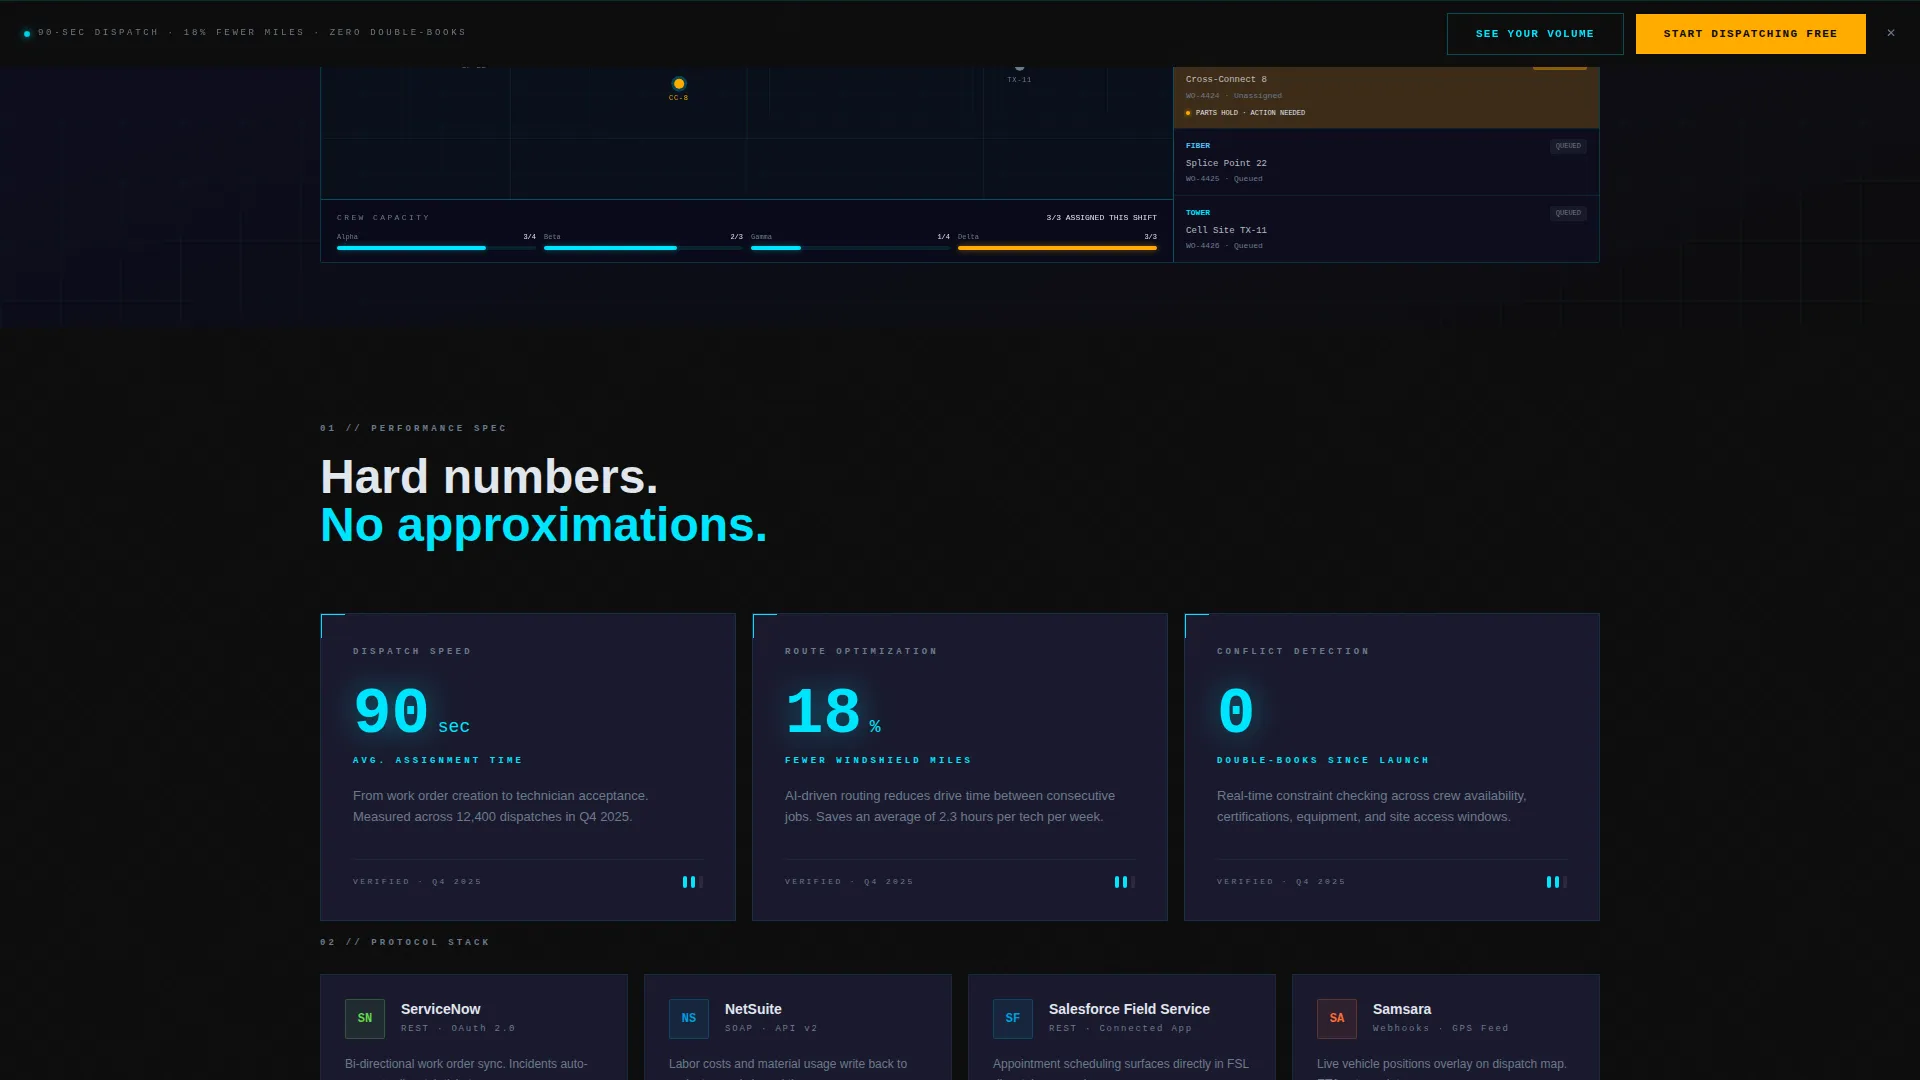Screen dimensions: 1920x1080
Task: Click 'WO-4425 · Queued' work order text
Action: [1224, 179]
